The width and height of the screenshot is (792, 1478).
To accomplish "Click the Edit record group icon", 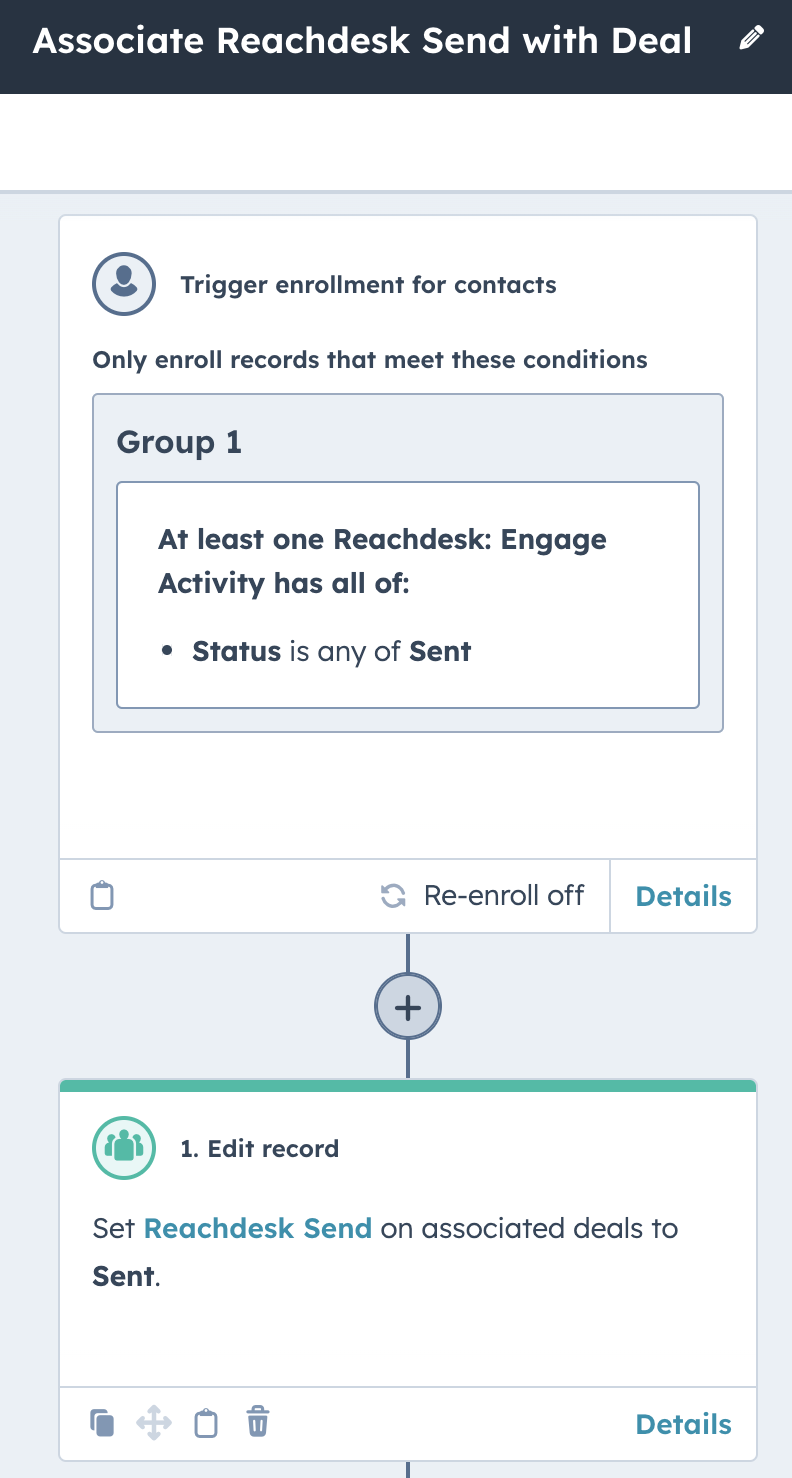I will (124, 1148).
